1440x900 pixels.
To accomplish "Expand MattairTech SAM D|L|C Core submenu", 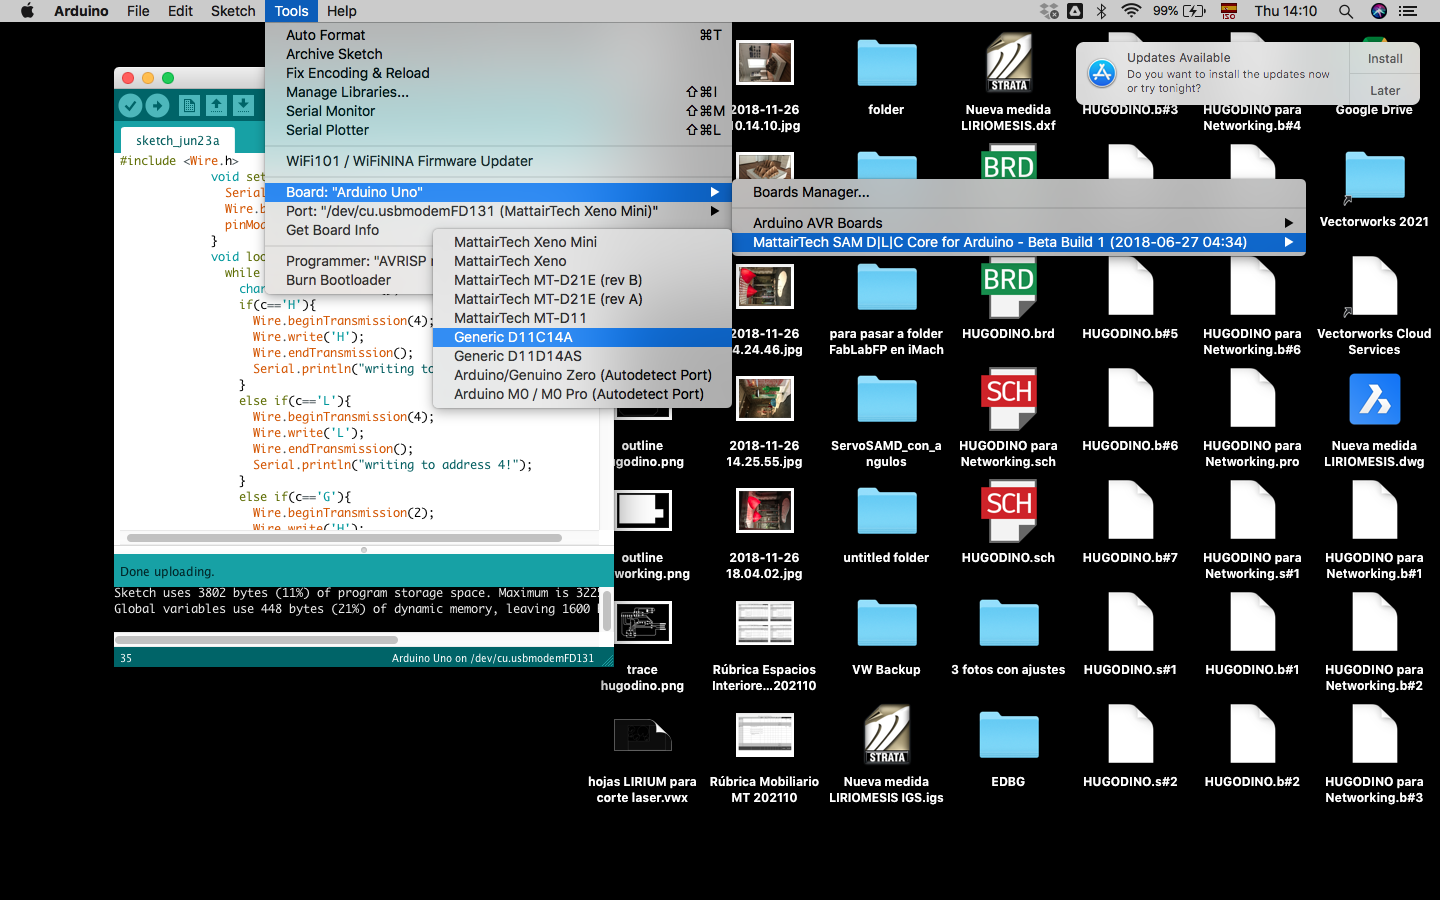I will 1019,242.
